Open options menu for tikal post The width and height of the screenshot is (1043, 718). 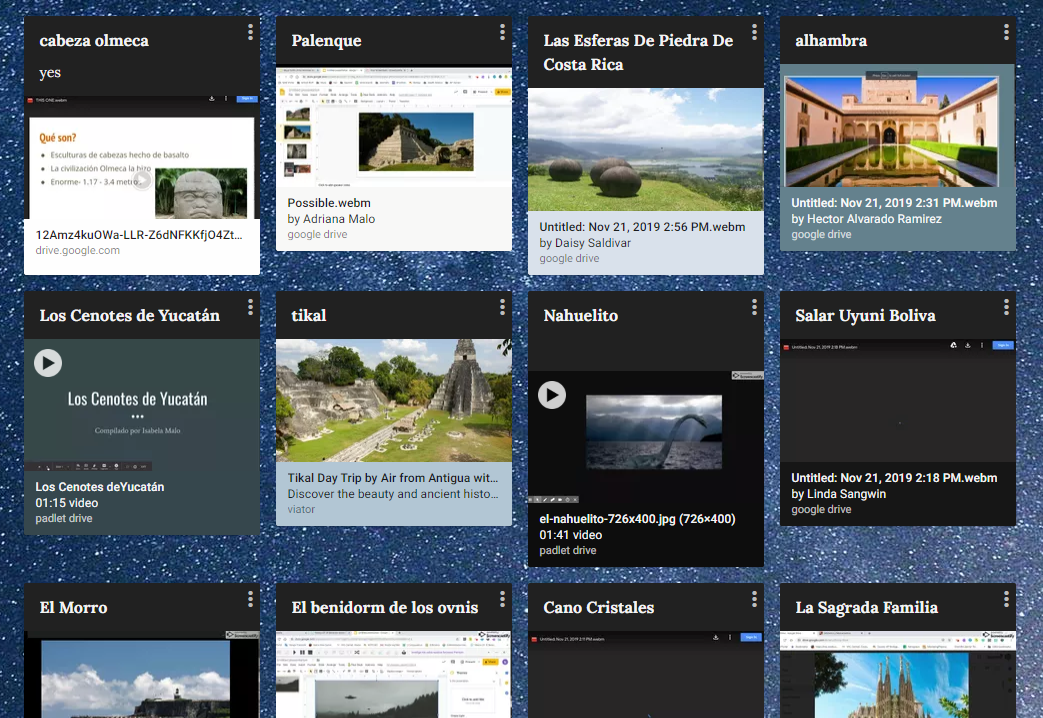click(502, 307)
